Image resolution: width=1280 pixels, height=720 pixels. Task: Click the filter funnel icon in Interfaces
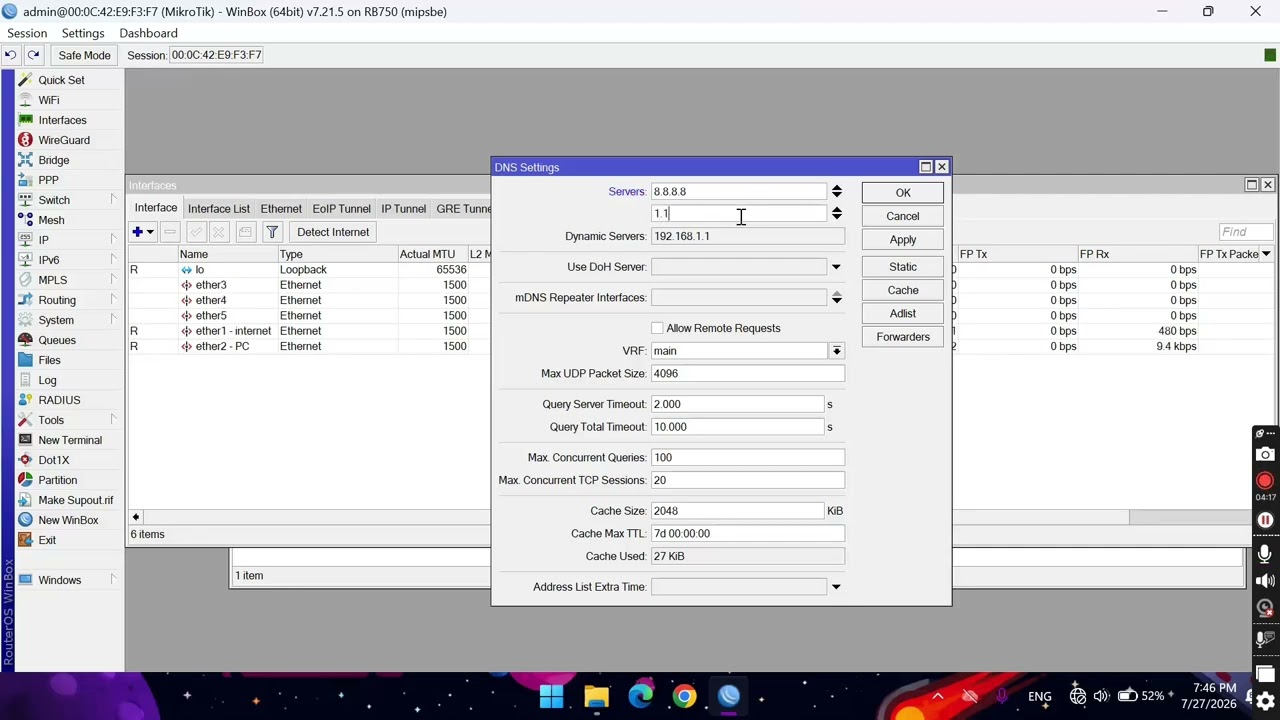click(x=272, y=232)
